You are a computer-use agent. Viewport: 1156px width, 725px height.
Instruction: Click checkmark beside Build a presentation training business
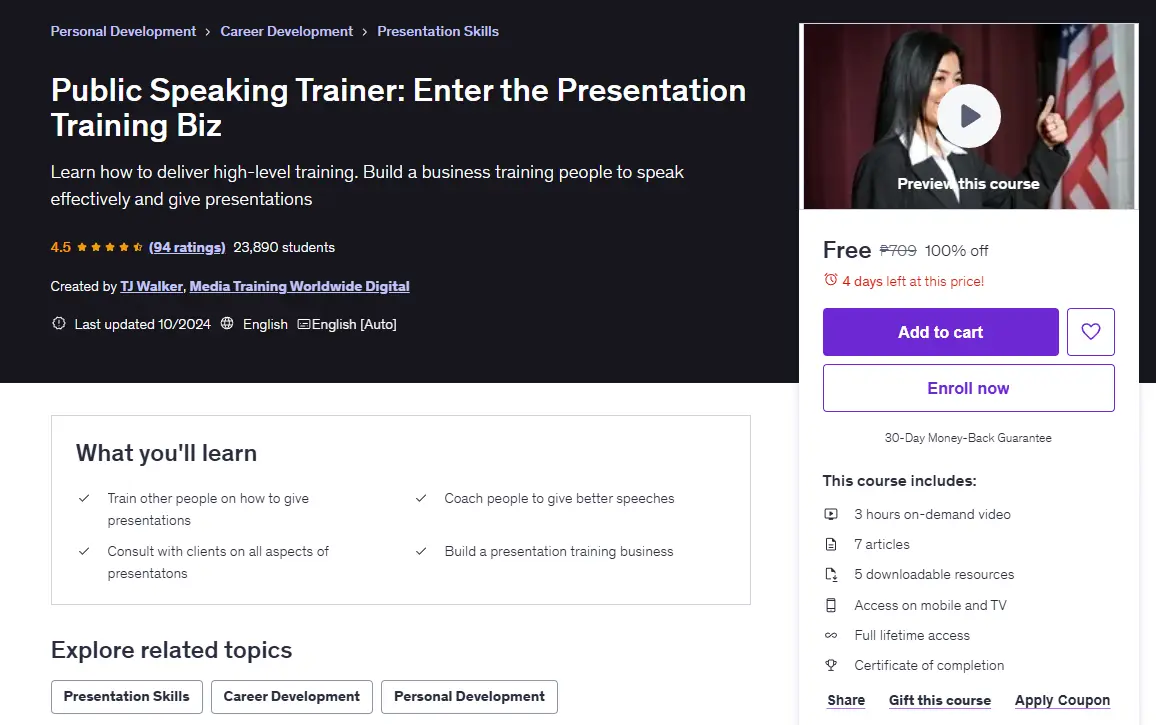(x=421, y=552)
